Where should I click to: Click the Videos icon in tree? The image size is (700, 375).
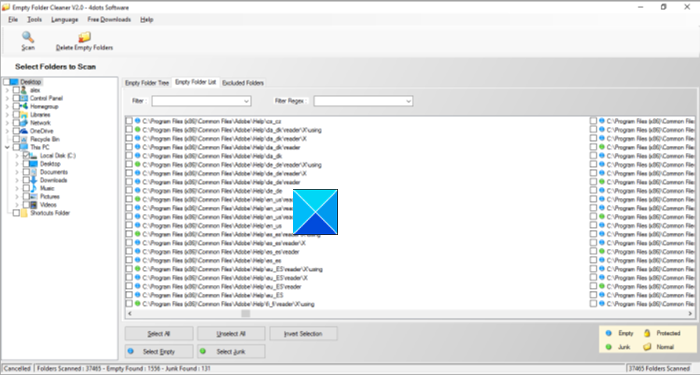33,204
